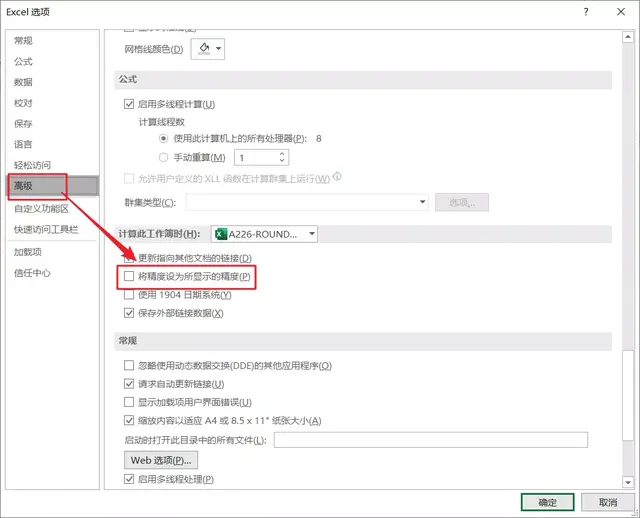Image resolution: width=640 pixels, height=518 pixels.
Task: Enable 将精度设为所显示的精度 checkbox
Action: pyautogui.click(x=129, y=276)
